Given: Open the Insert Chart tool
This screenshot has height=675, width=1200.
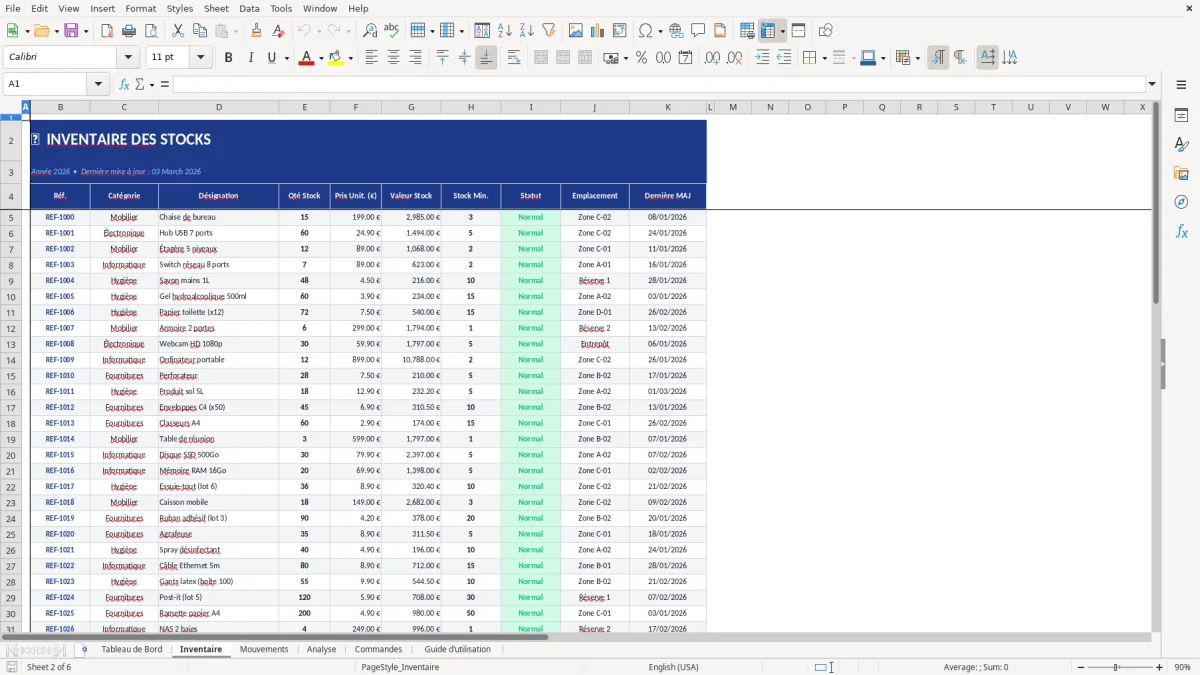Looking at the screenshot, I should 597,30.
